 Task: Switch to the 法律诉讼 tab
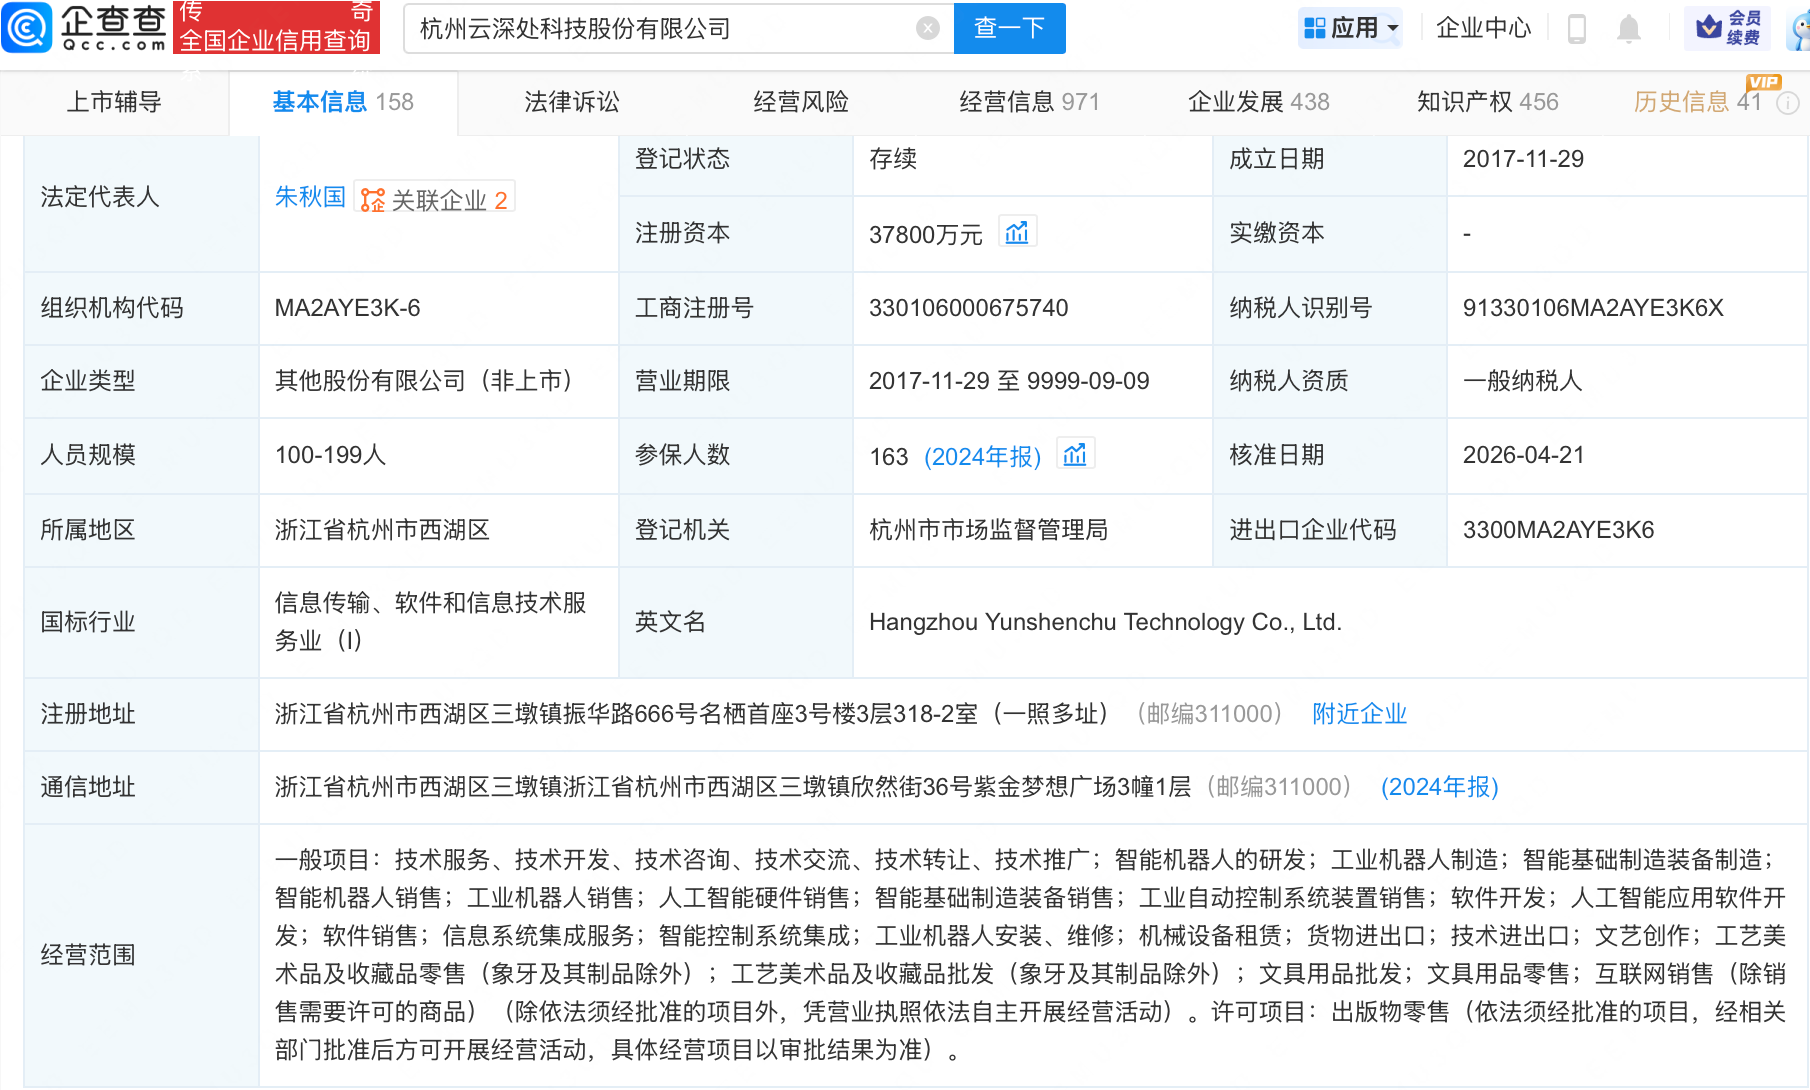(571, 102)
